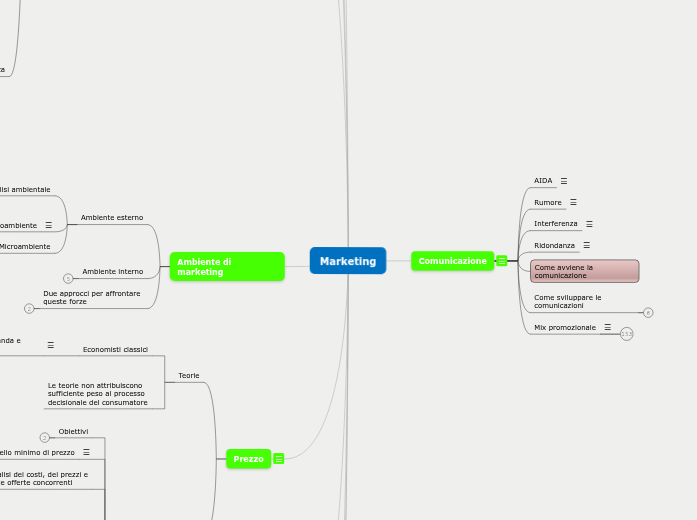Click the green notes icon on Comunicazione
697x520 pixels.
(502, 261)
